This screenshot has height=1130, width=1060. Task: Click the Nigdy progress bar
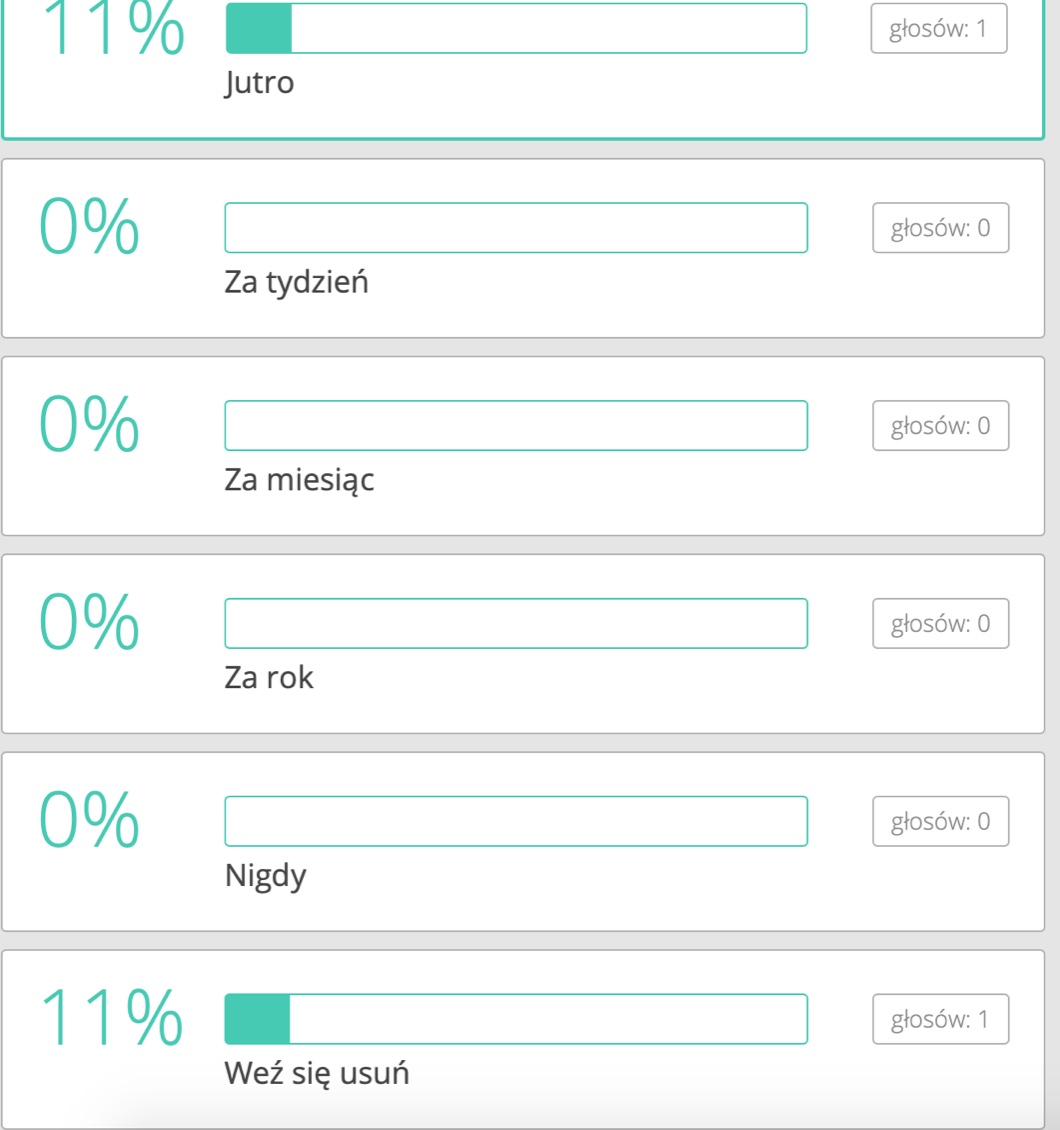[516, 821]
